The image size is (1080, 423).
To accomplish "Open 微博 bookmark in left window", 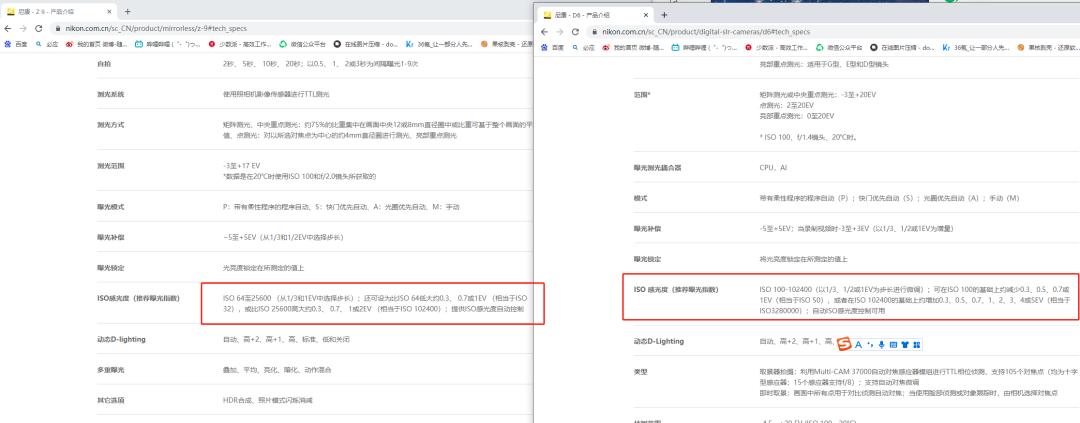I will point(96,44).
